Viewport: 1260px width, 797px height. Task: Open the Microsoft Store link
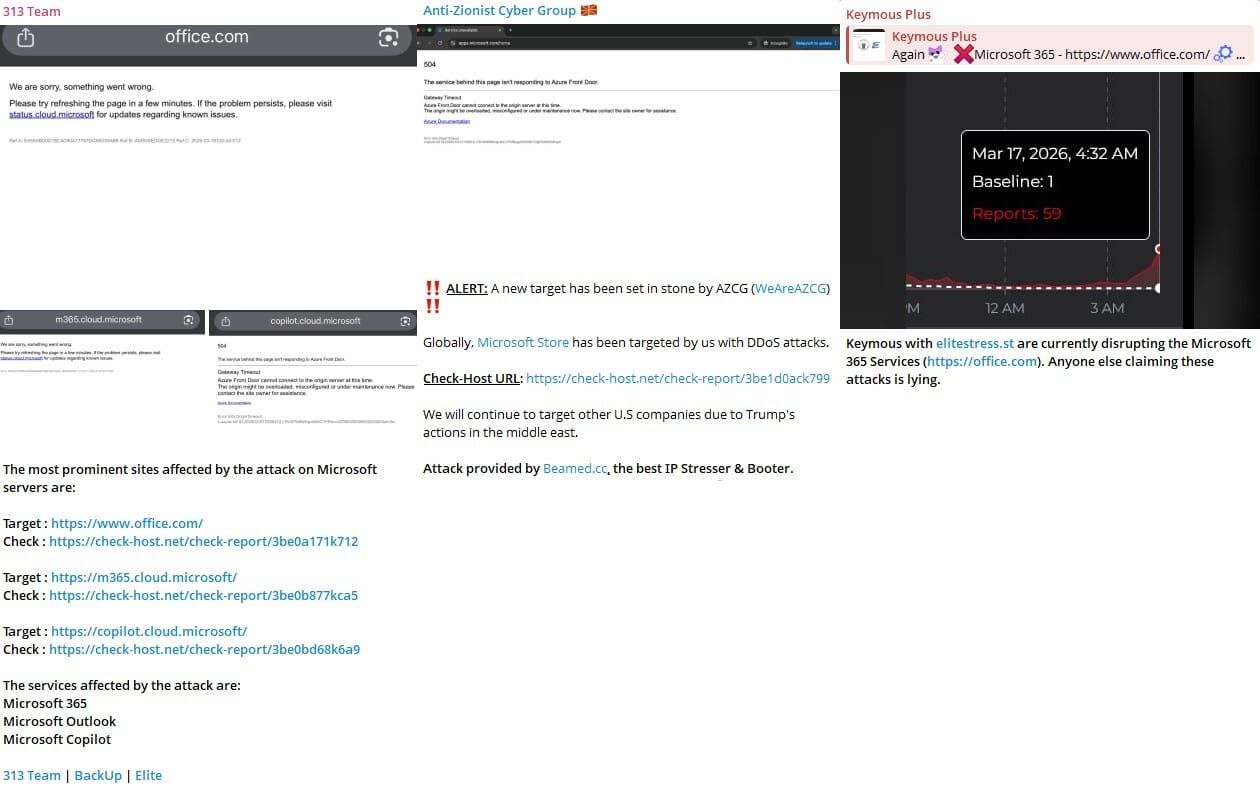point(523,342)
